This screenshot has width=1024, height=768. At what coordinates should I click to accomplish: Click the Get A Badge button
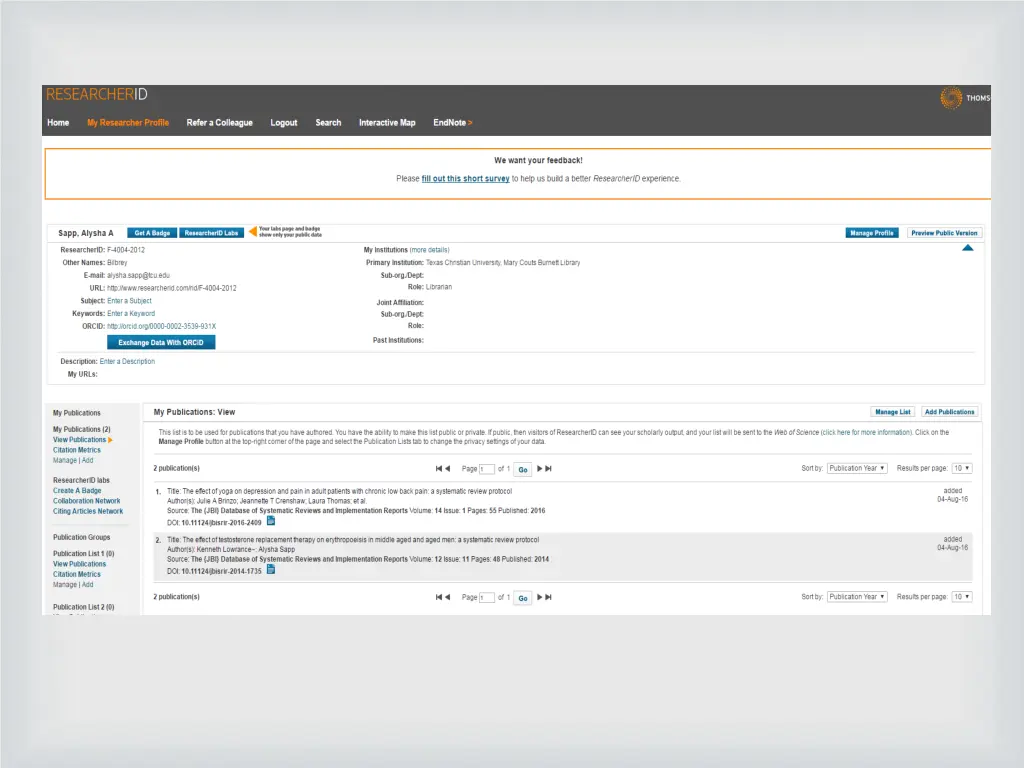click(152, 233)
